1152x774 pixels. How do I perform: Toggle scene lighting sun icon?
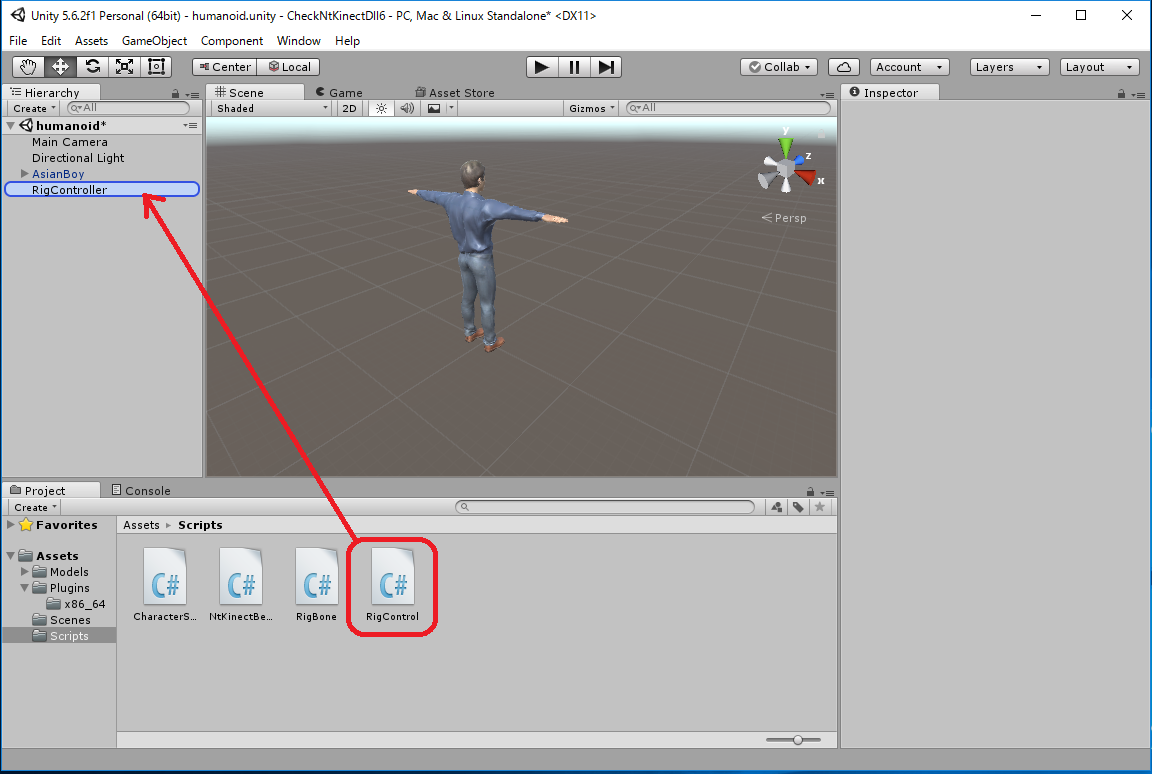(x=380, y=108)
